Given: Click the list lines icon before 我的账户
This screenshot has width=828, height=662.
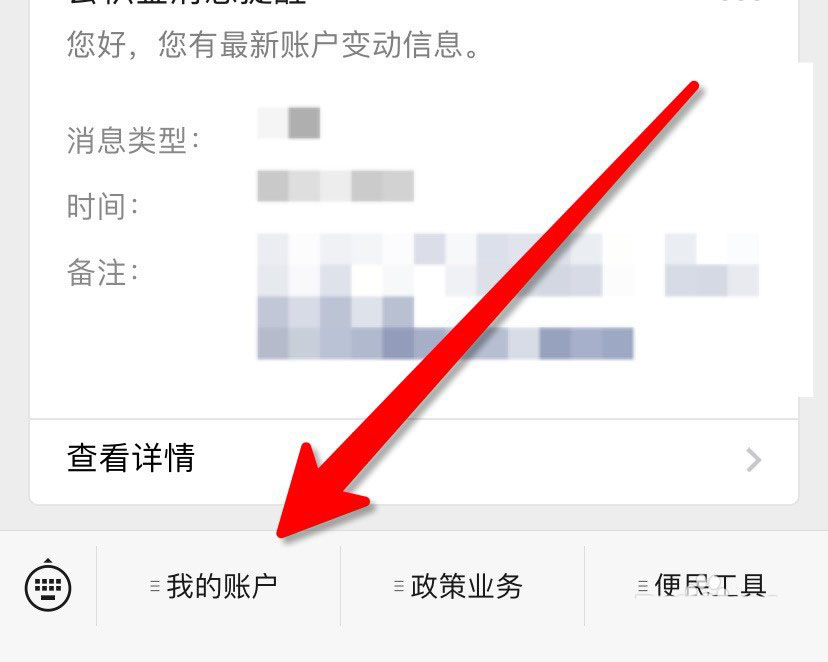Looking at the screenshot, I should pyautogui.click(x=155, y=586).
